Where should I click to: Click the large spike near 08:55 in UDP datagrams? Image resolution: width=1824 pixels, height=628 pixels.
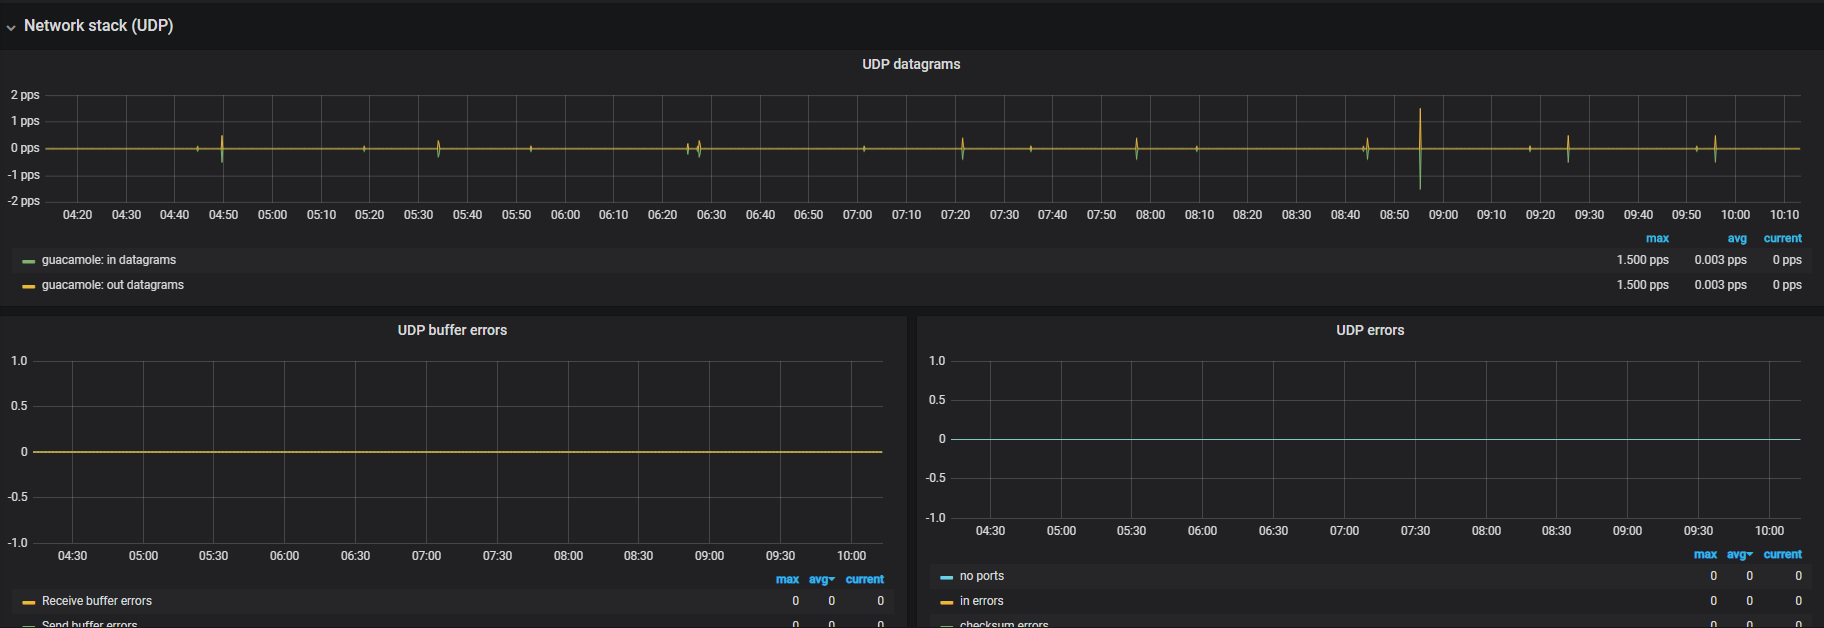(x=1420, y=148)
